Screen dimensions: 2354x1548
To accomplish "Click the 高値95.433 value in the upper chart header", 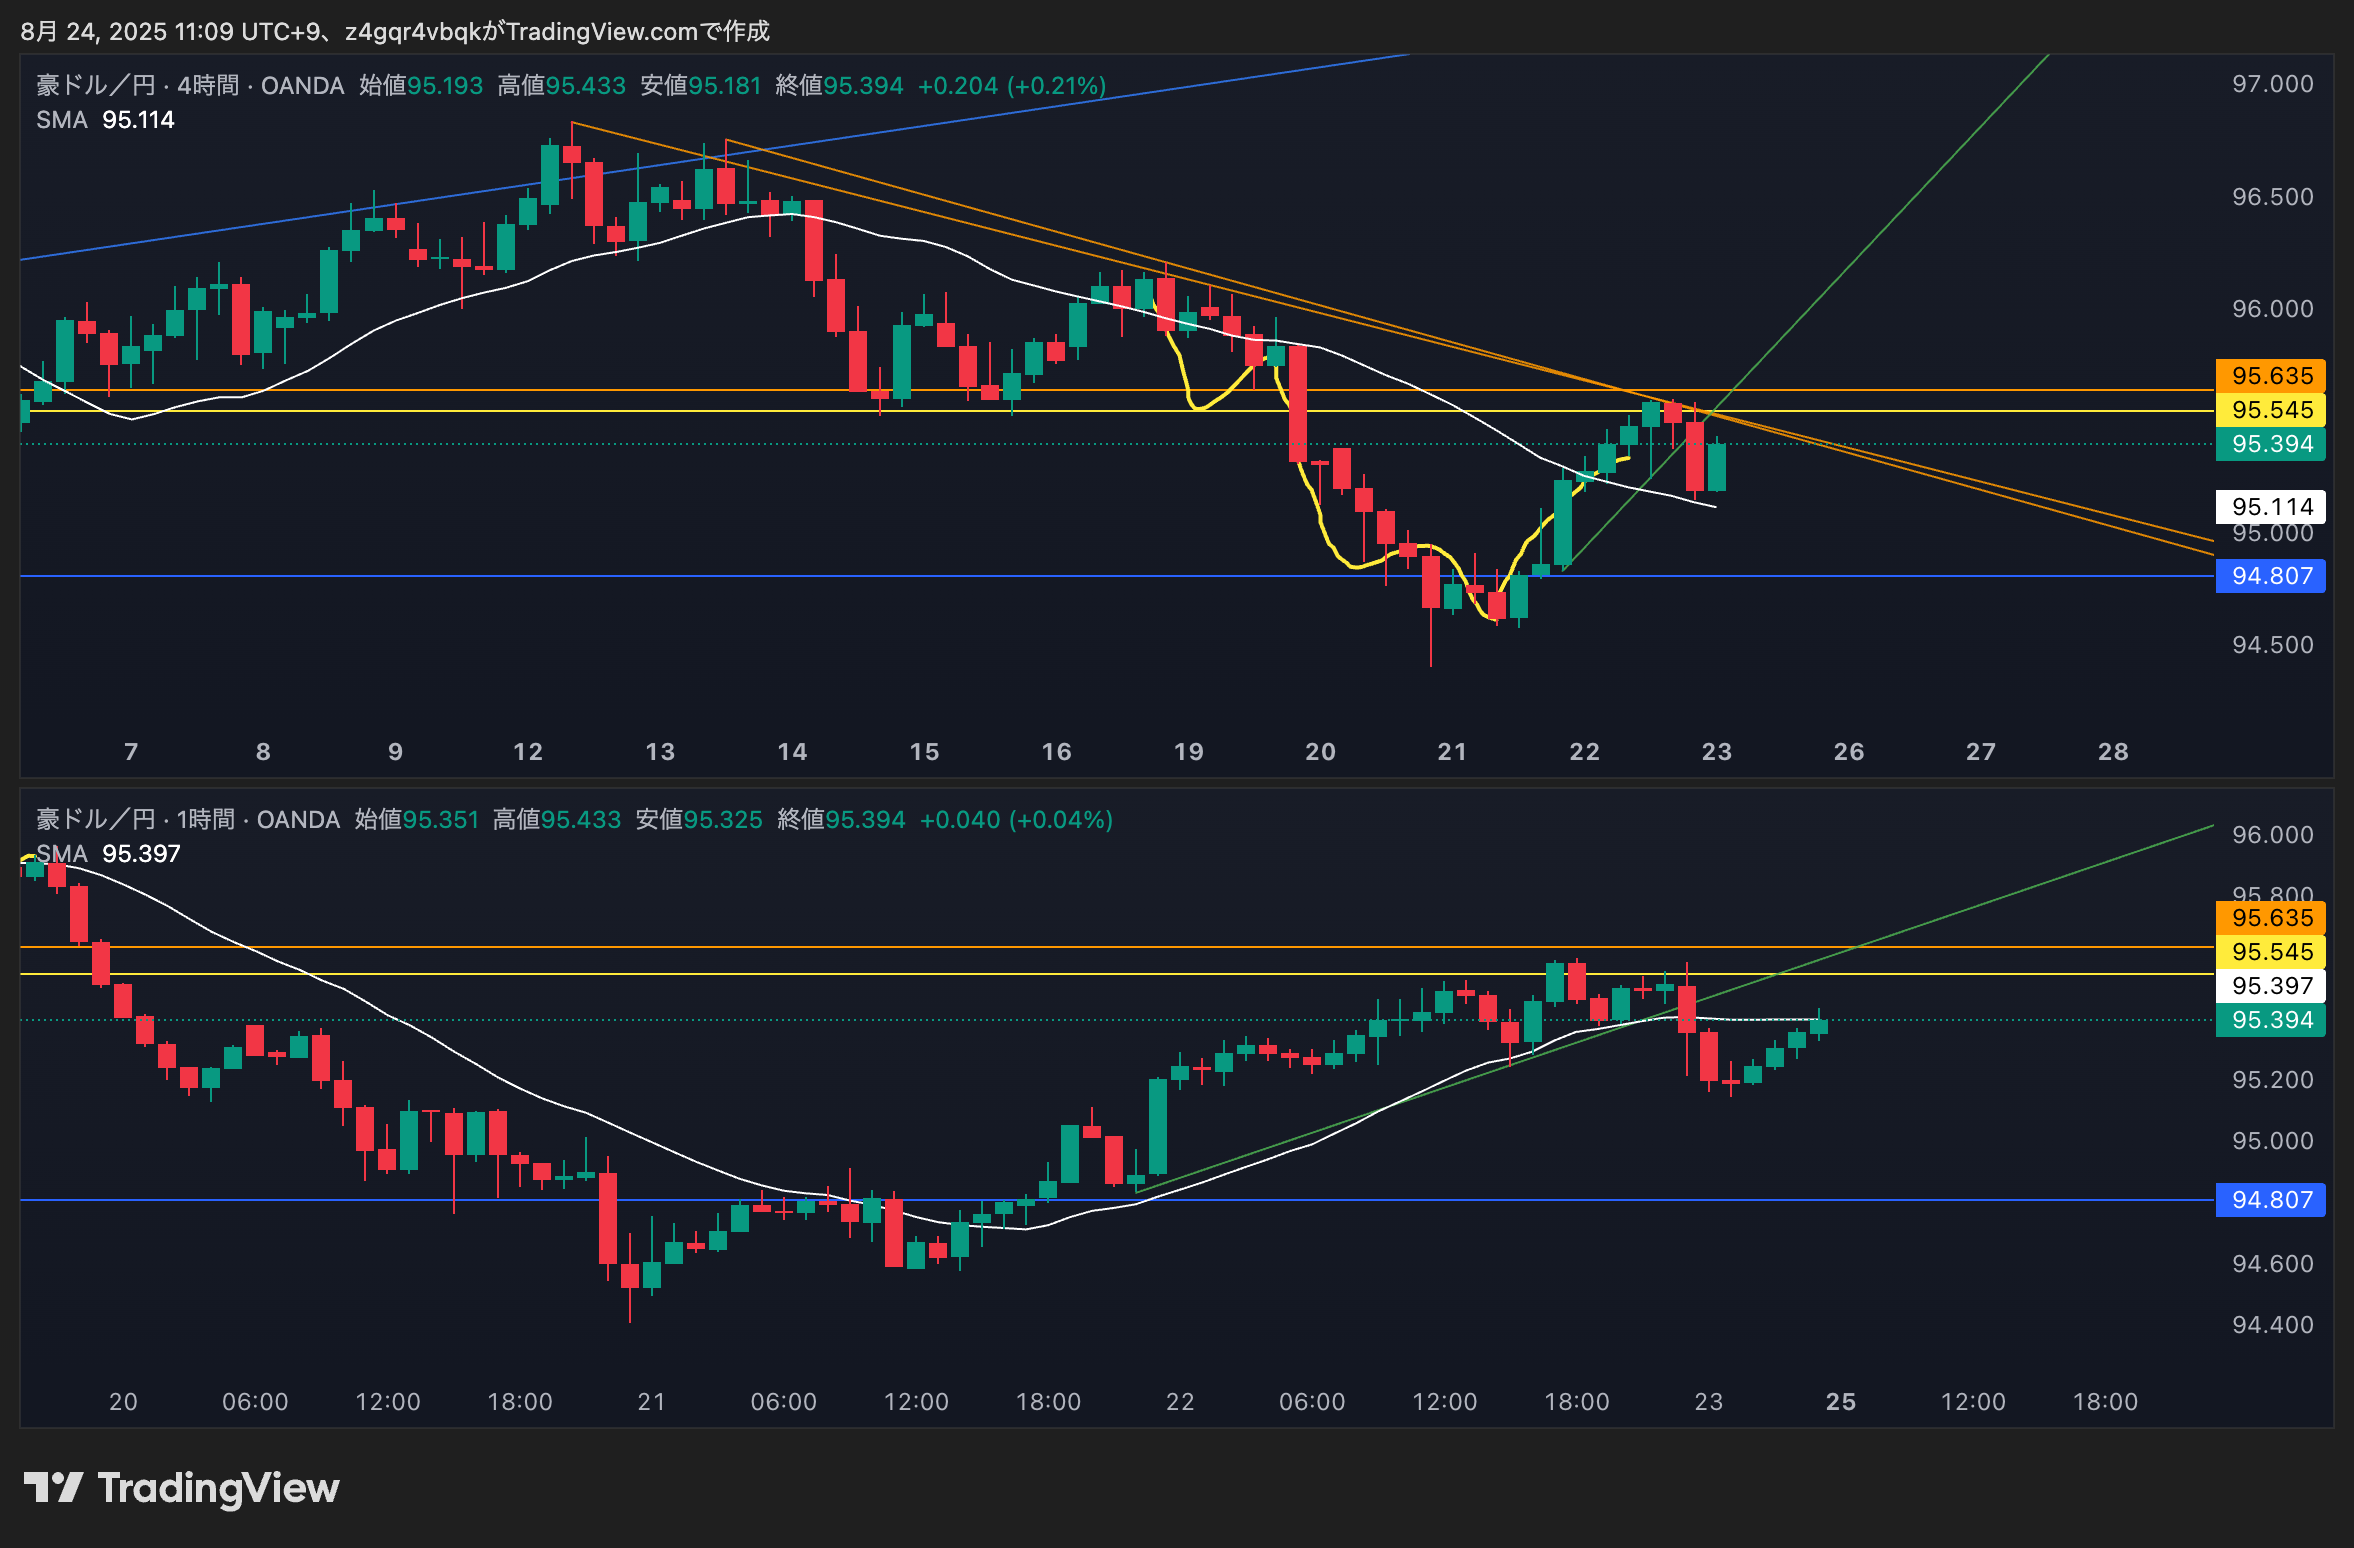I will point(562,86).
